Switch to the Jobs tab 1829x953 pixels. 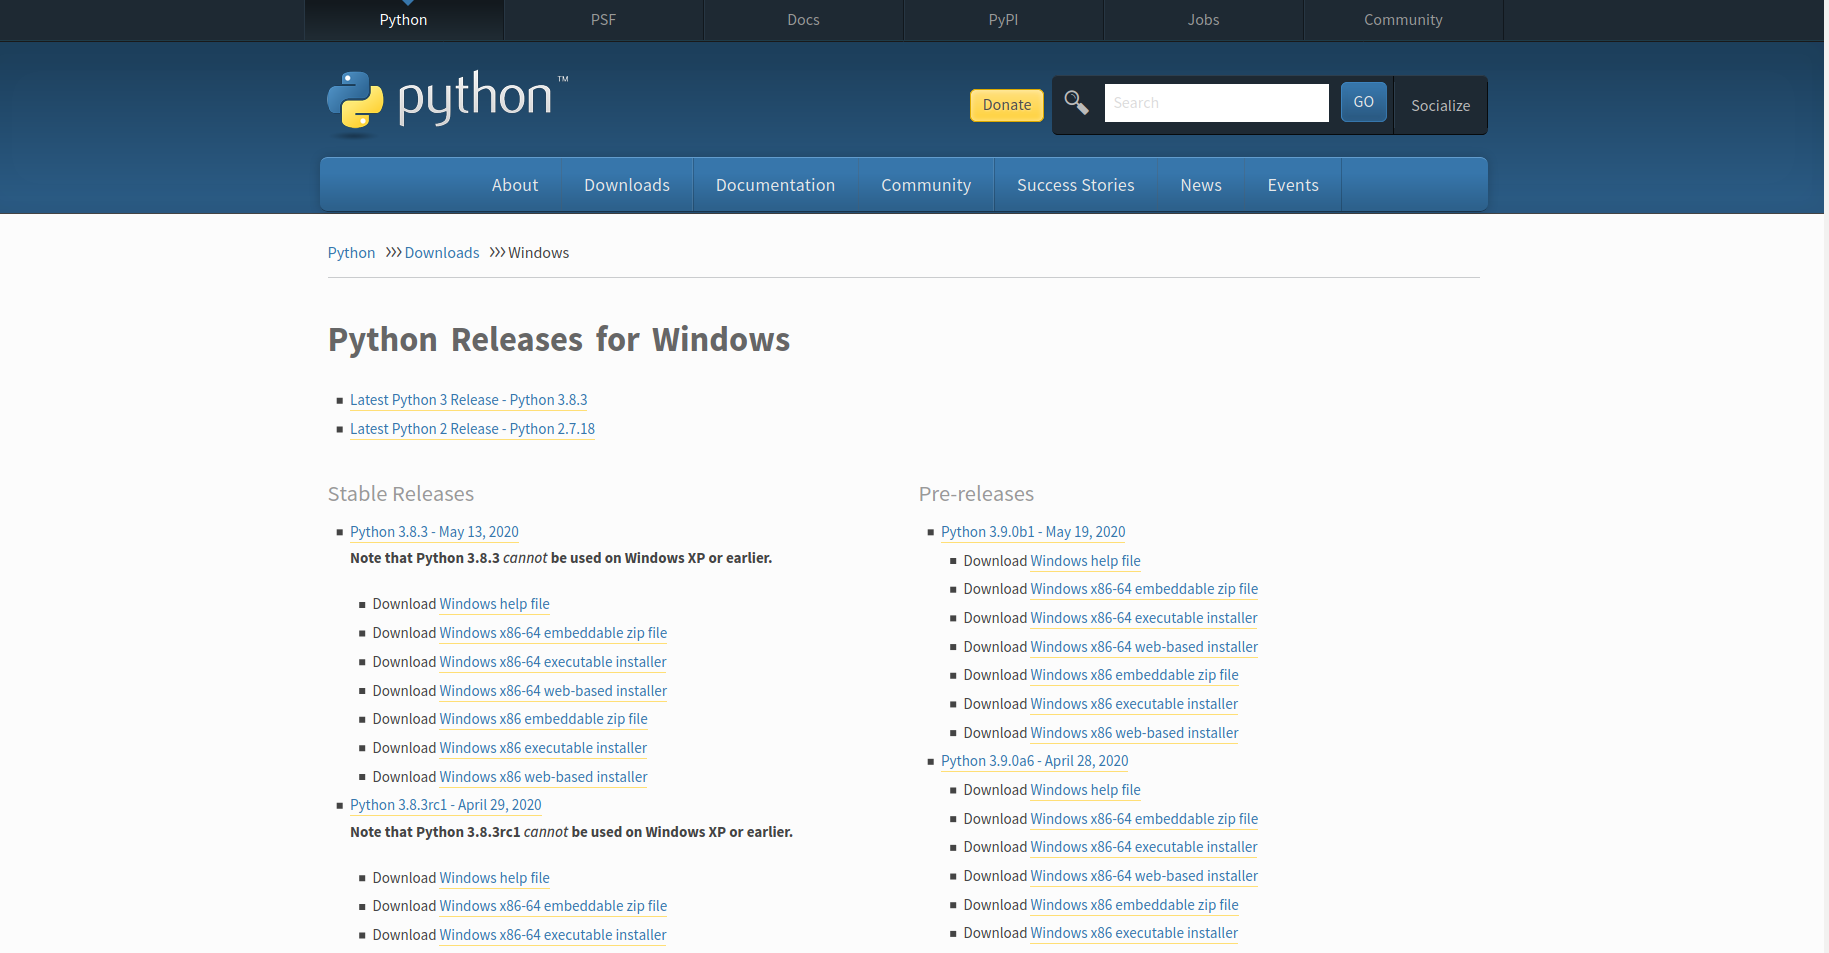tap(1202, 19)
